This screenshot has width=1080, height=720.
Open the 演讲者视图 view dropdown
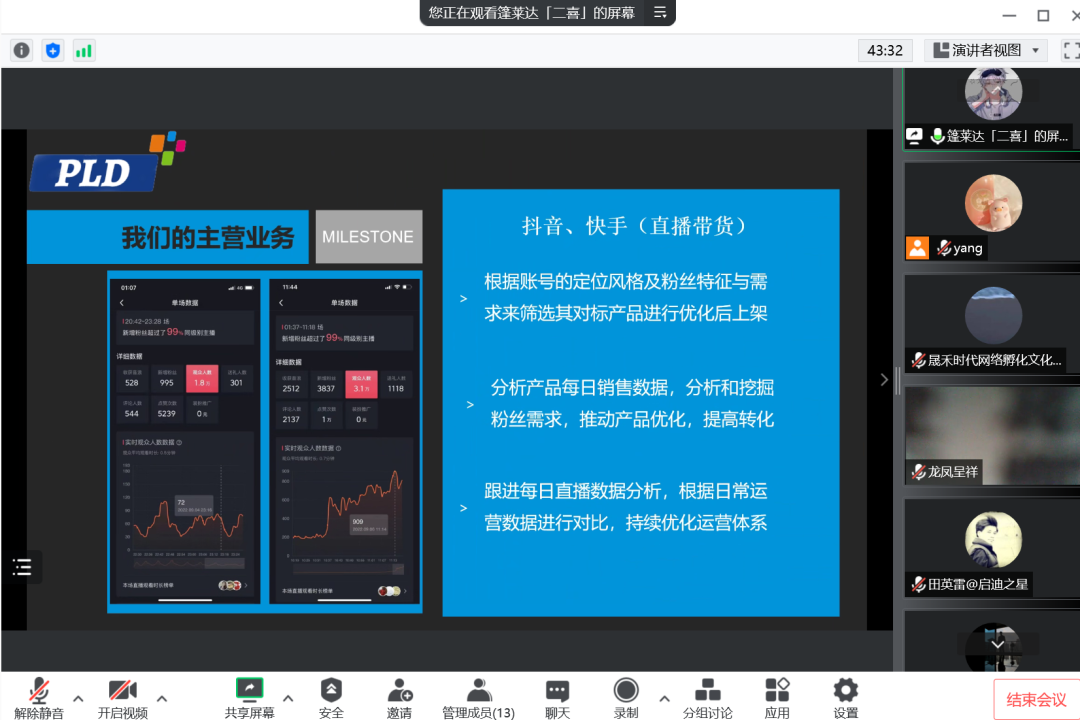coord(986,50)
